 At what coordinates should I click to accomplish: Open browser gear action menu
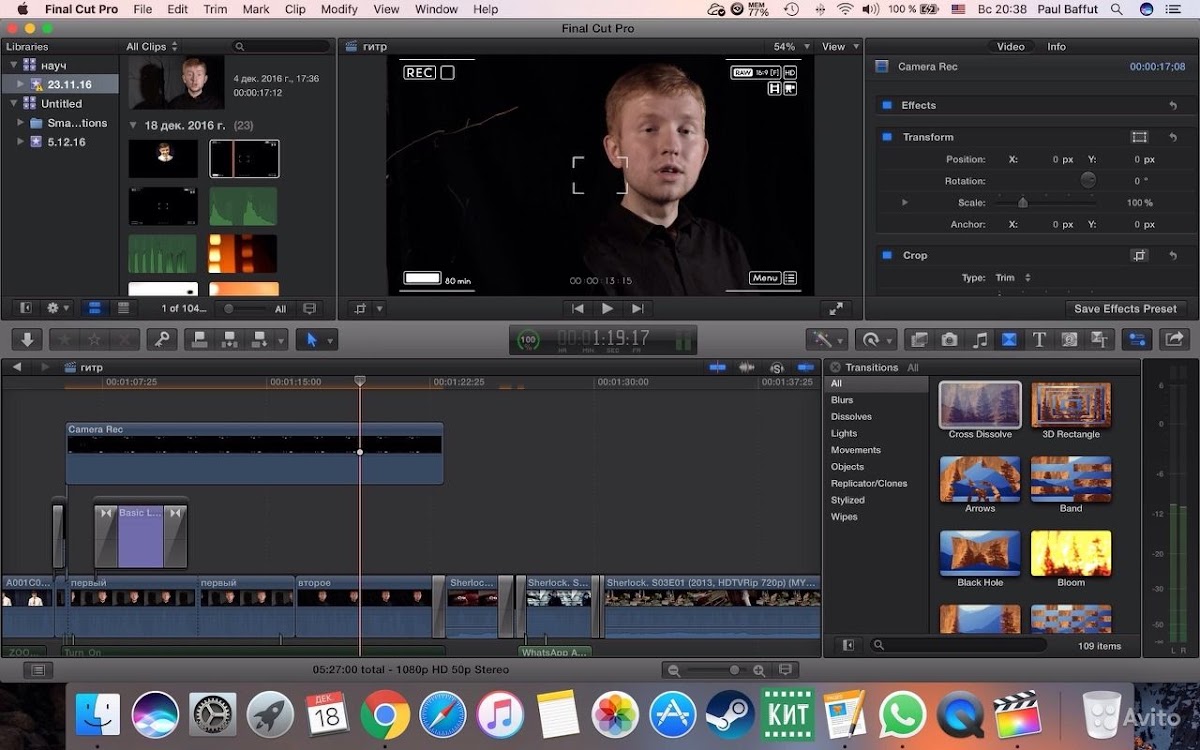tap(58, 308)
